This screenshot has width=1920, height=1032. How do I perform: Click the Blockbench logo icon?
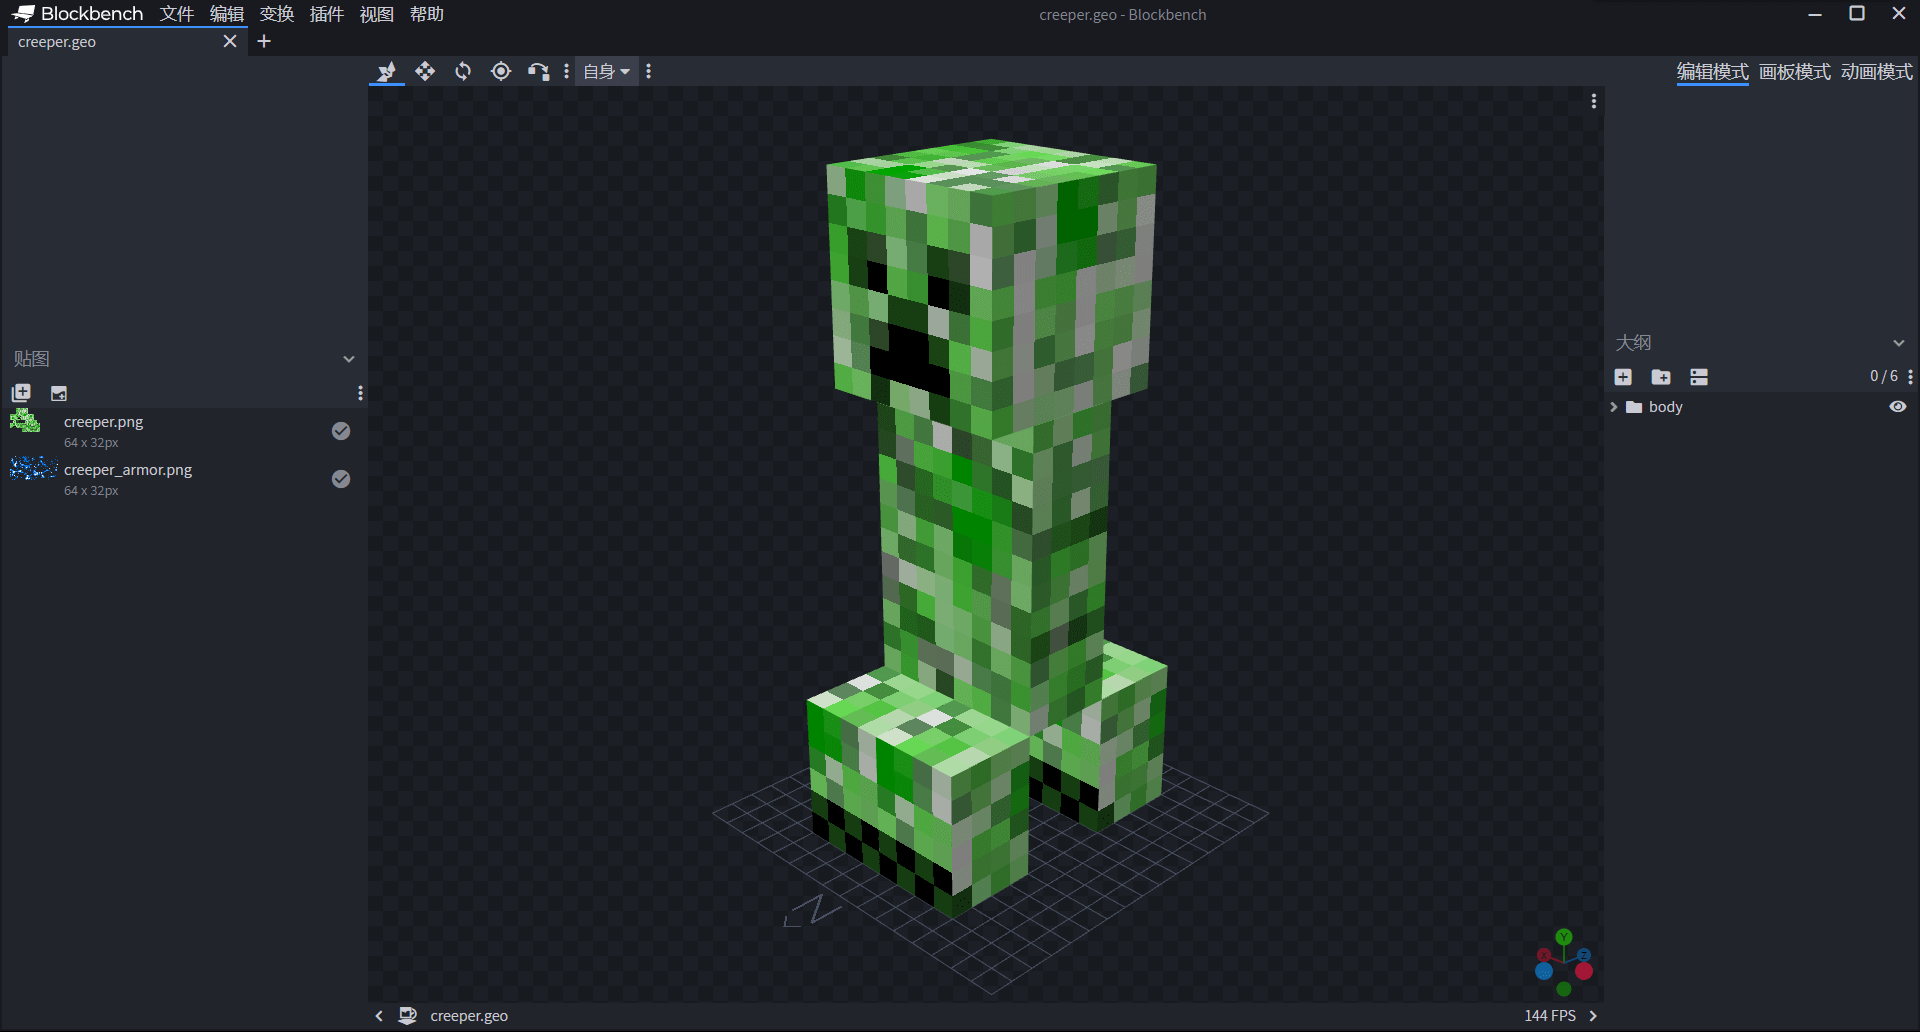[x=23, y=14]
